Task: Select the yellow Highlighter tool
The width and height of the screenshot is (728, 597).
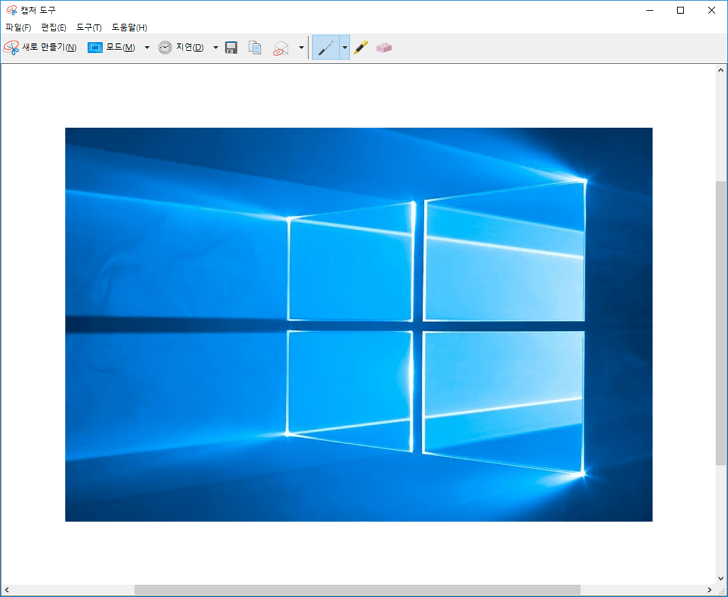Action: coord(361,47)
